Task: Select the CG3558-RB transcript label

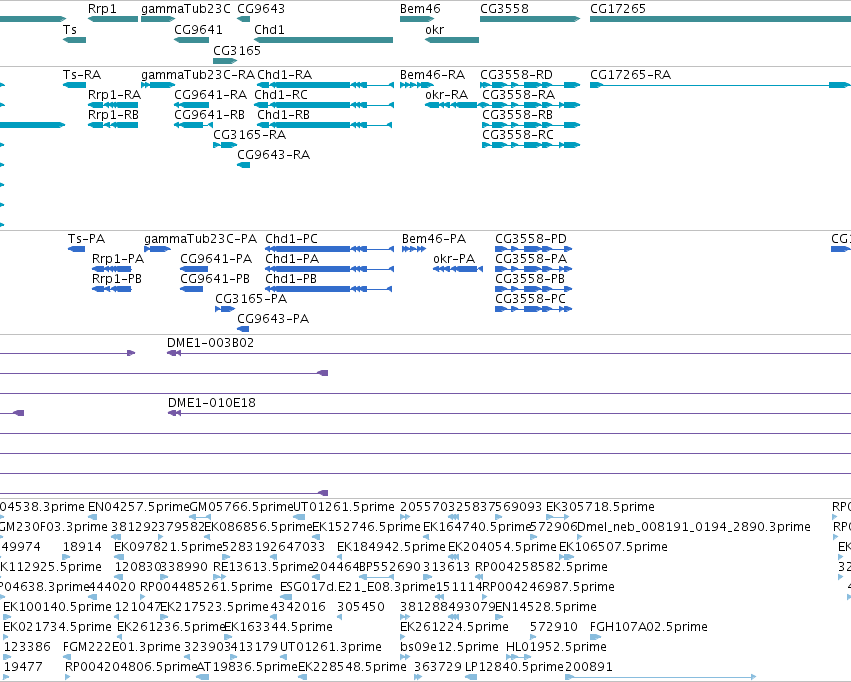Action: [x=517, y=115]
